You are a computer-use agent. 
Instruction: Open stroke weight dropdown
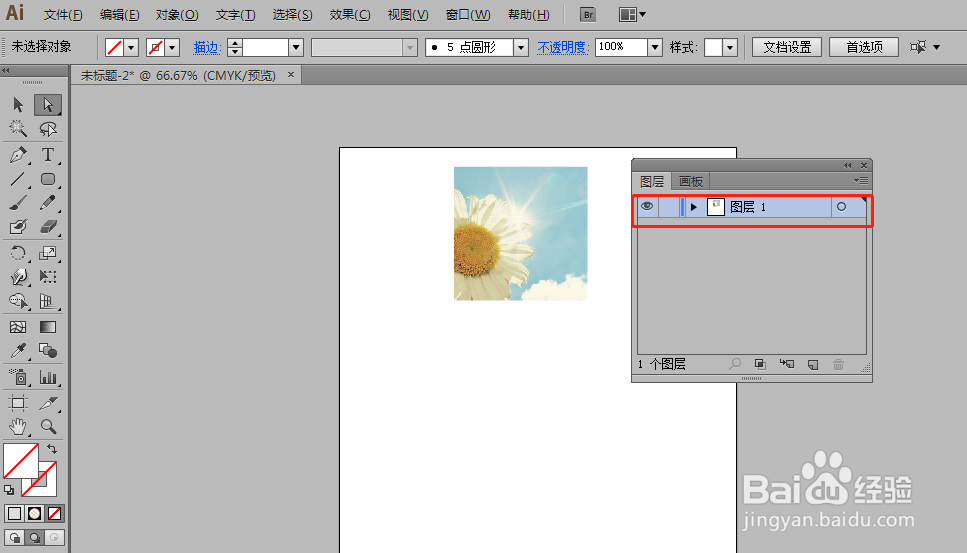[296, 47]
